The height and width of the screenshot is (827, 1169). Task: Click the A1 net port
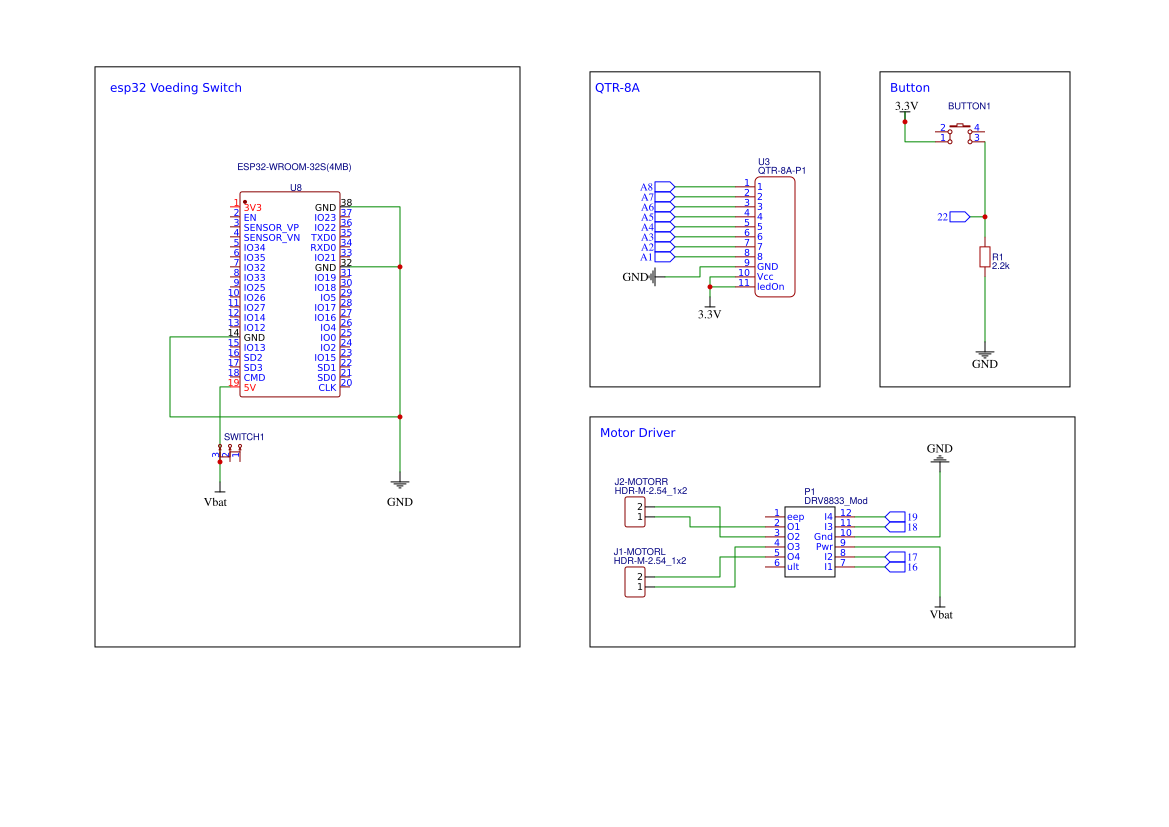658,257
